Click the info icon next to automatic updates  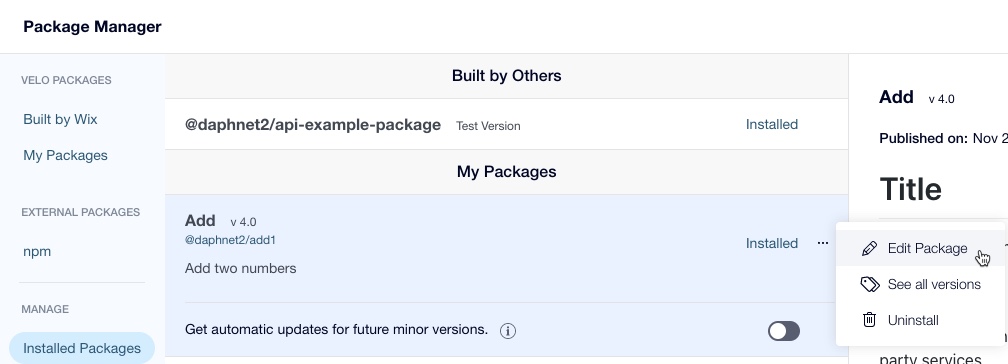(x=508, y=331)
